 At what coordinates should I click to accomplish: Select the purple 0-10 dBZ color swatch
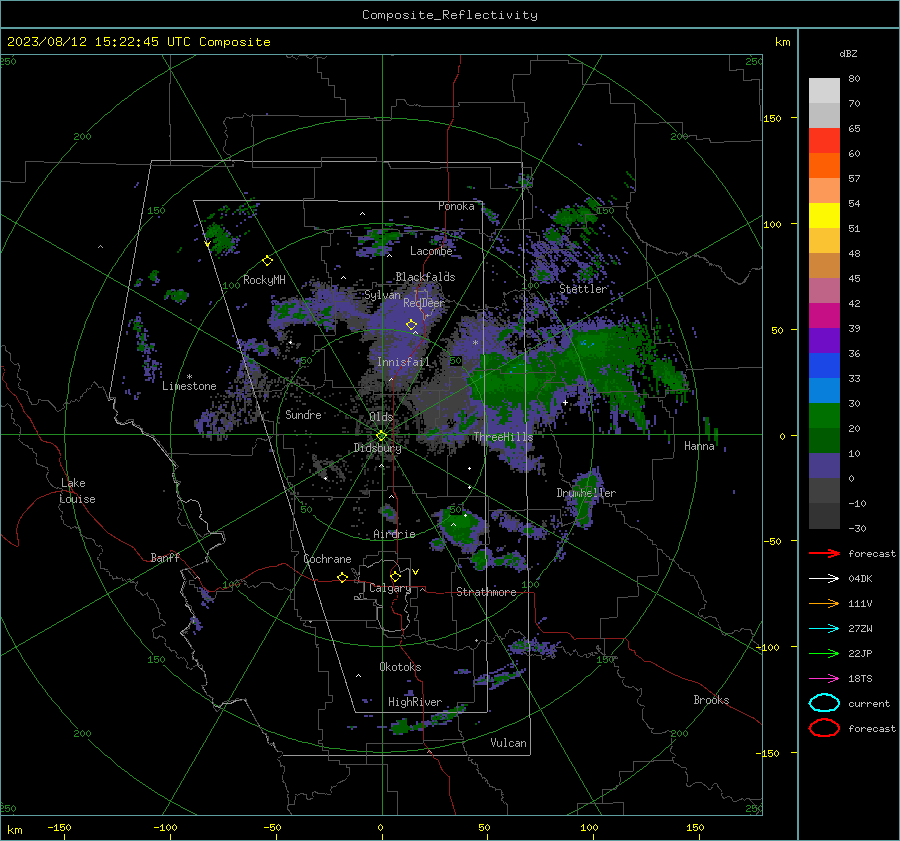click(824, 466)
